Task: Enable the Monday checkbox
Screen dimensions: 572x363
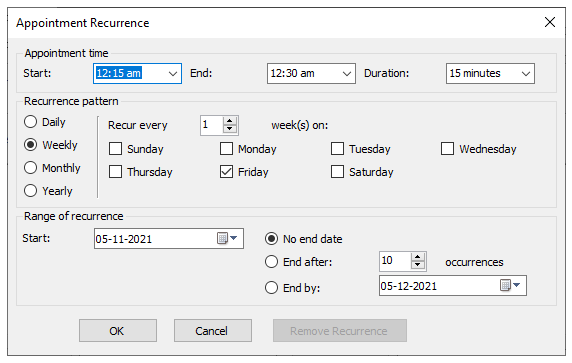Action: coord(226,148)
